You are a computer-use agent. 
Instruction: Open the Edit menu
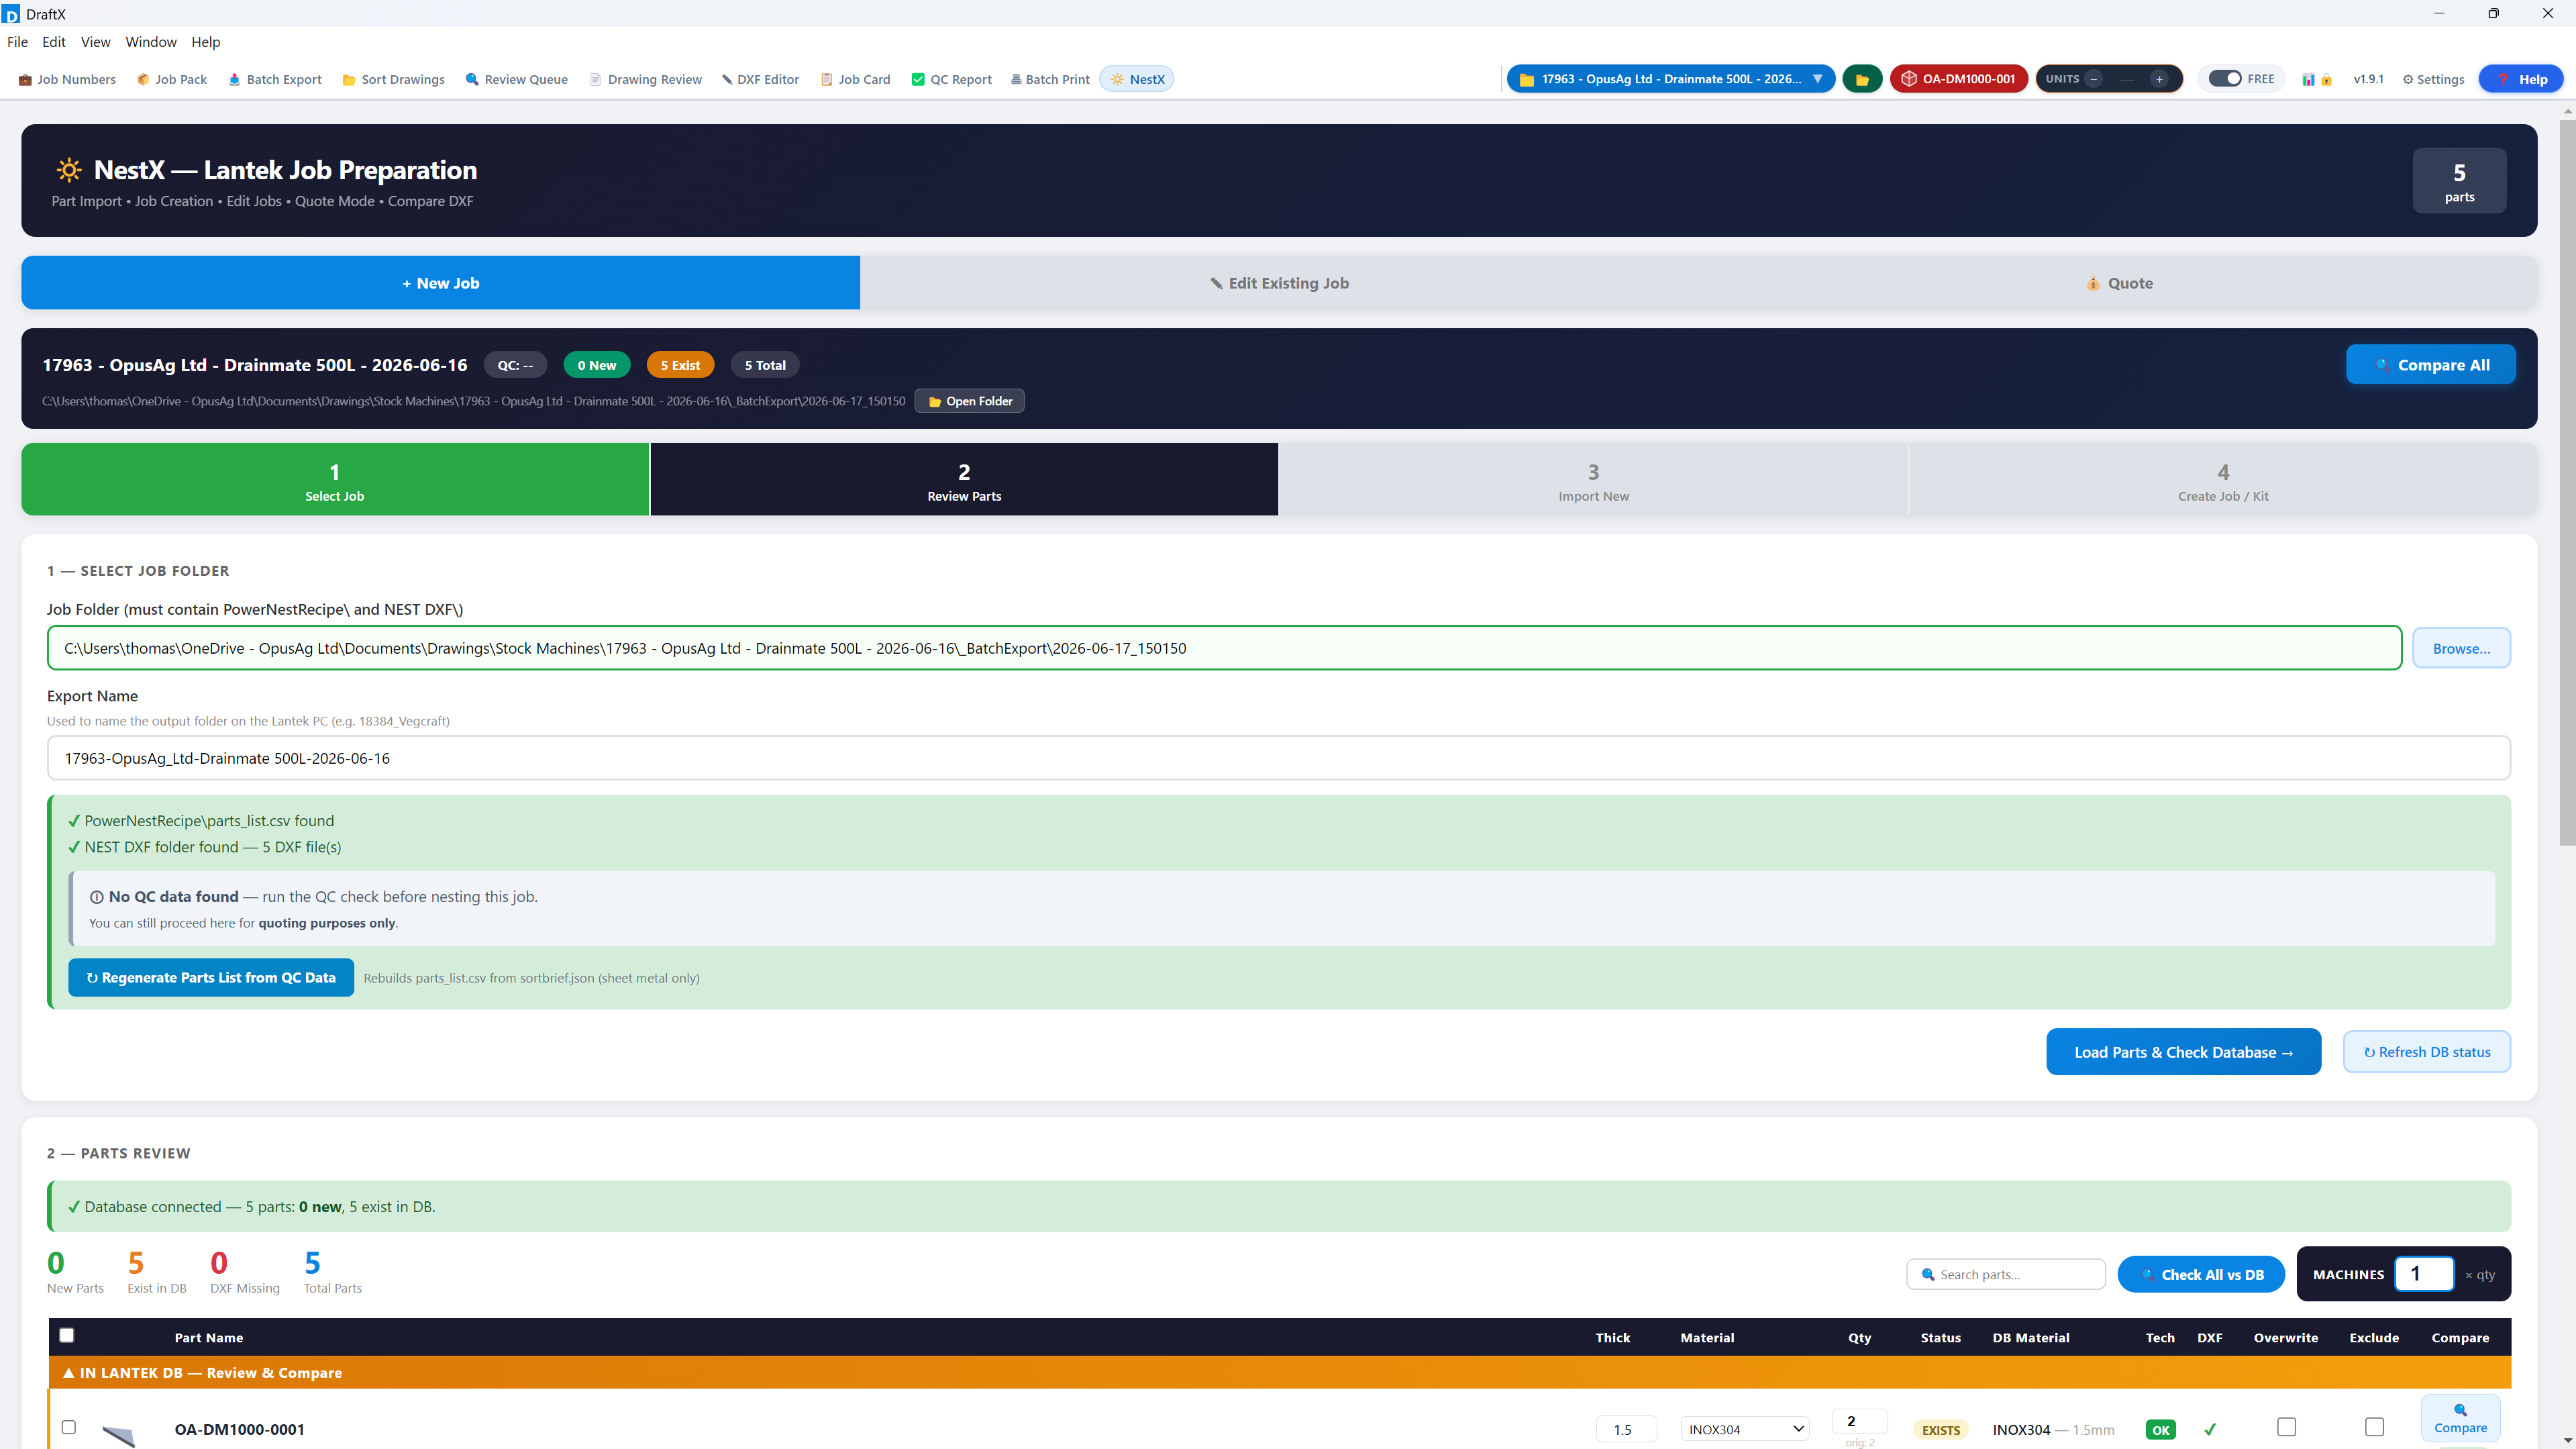click(x=54, y=42)
